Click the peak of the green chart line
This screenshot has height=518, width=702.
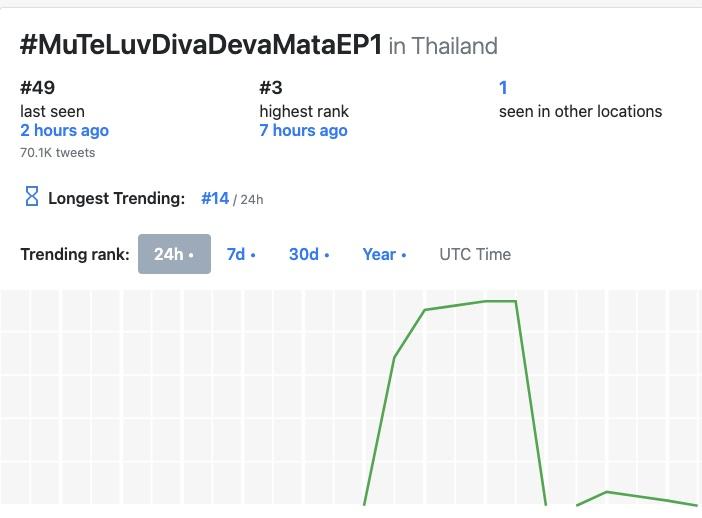(x=501, y=301)
